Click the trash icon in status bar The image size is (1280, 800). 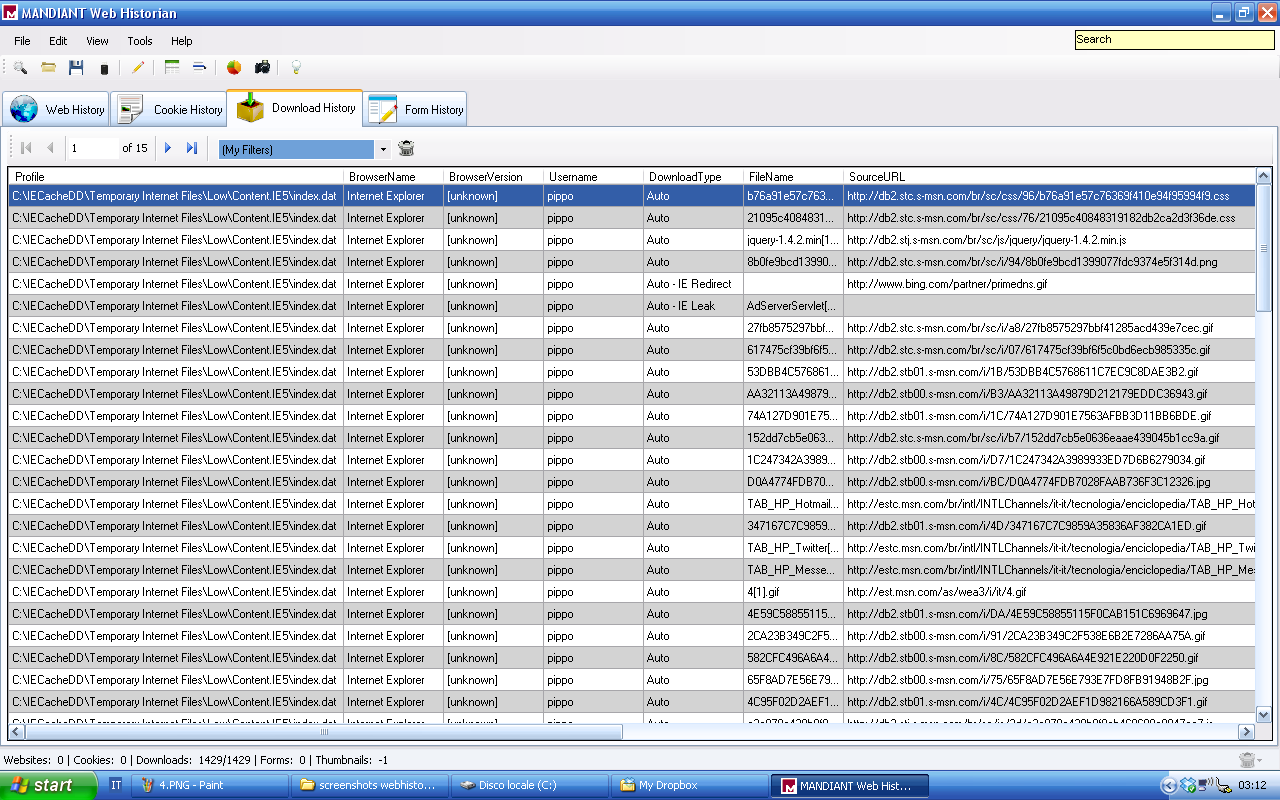pyautogui.click(x=1246, y=760)
